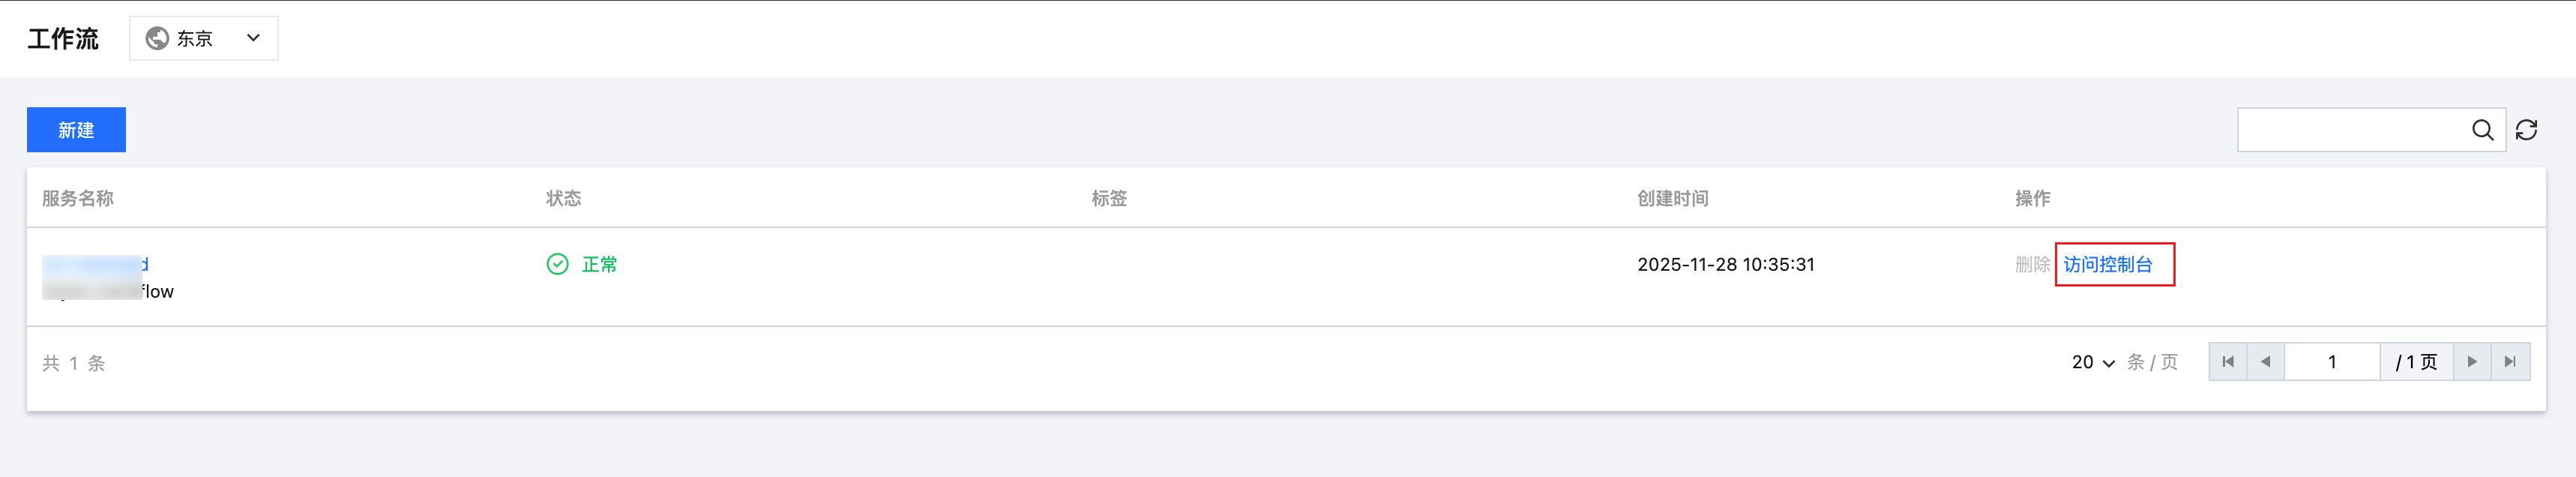Go to the first page
Viewport: 2576px width, 477px height.
(x=2227, y=362)
